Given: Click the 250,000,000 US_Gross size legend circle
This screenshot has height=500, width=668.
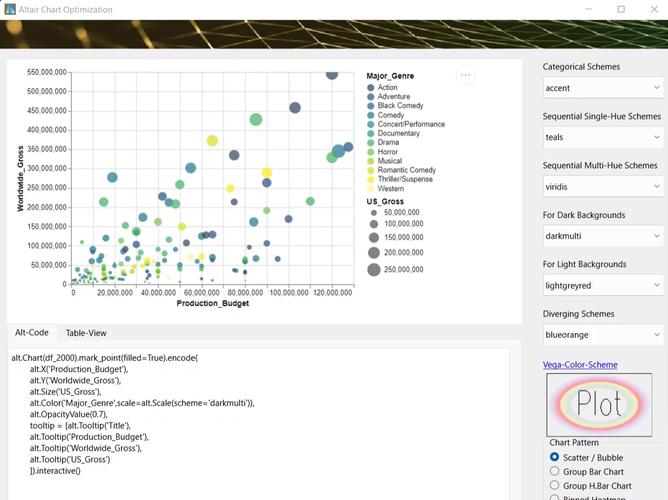Looking at the screenshot, I should pyautogui.click(x=373, y=269).
